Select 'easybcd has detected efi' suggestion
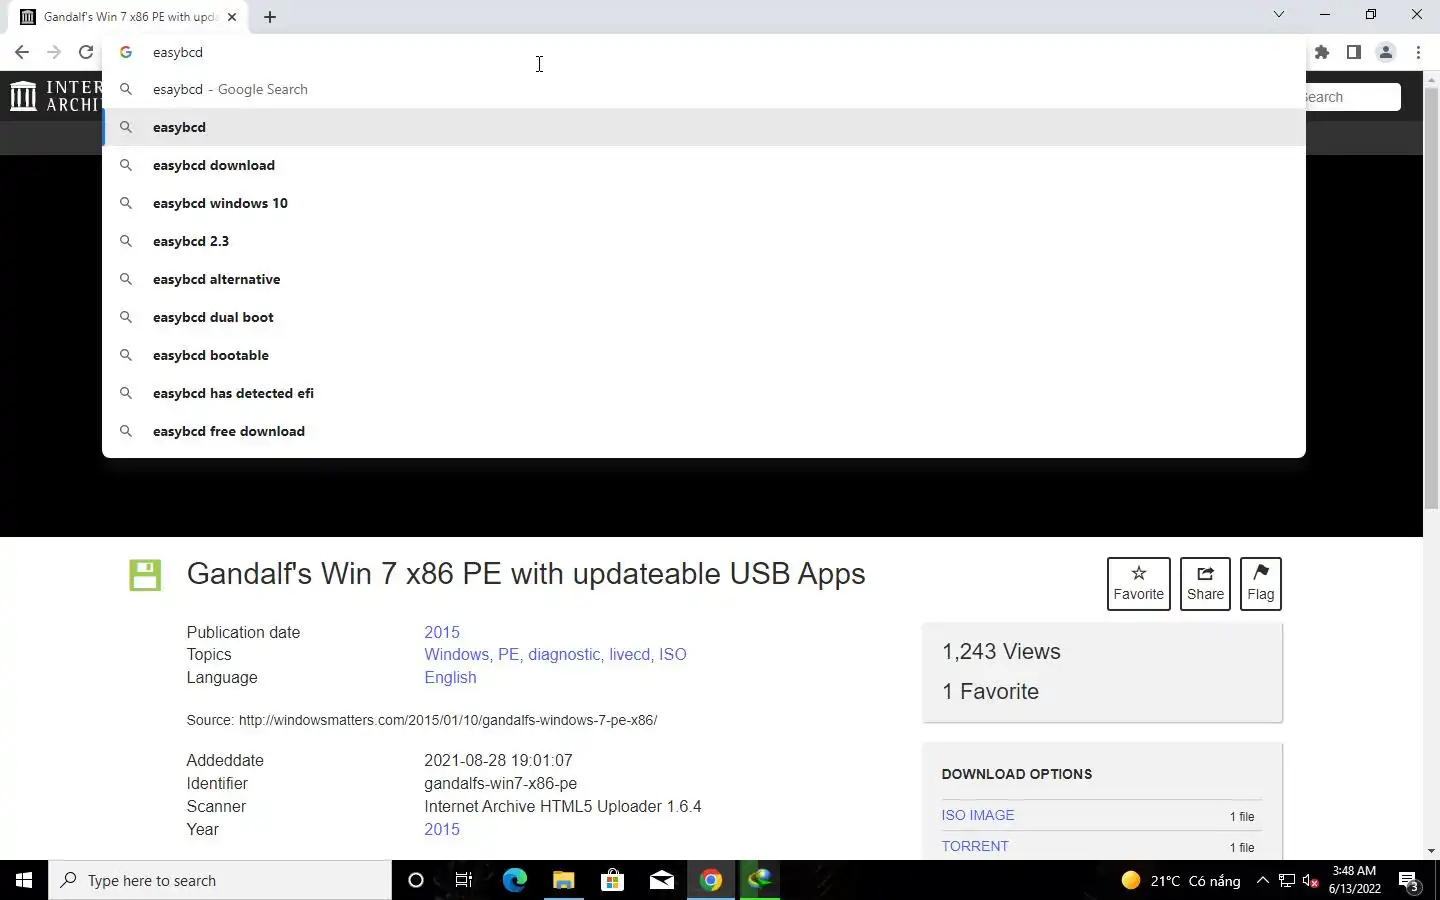 (x=704, y=393)
